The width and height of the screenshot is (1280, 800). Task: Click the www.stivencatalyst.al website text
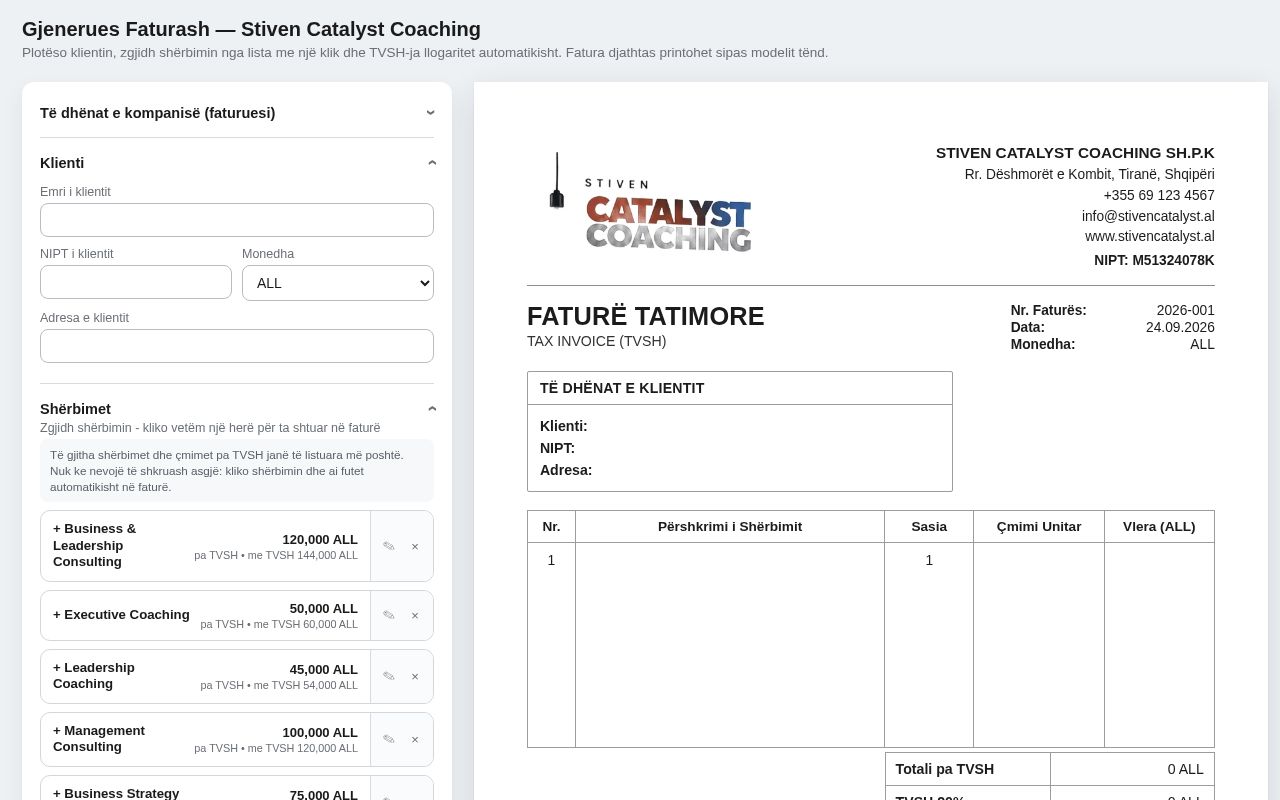1150,236
